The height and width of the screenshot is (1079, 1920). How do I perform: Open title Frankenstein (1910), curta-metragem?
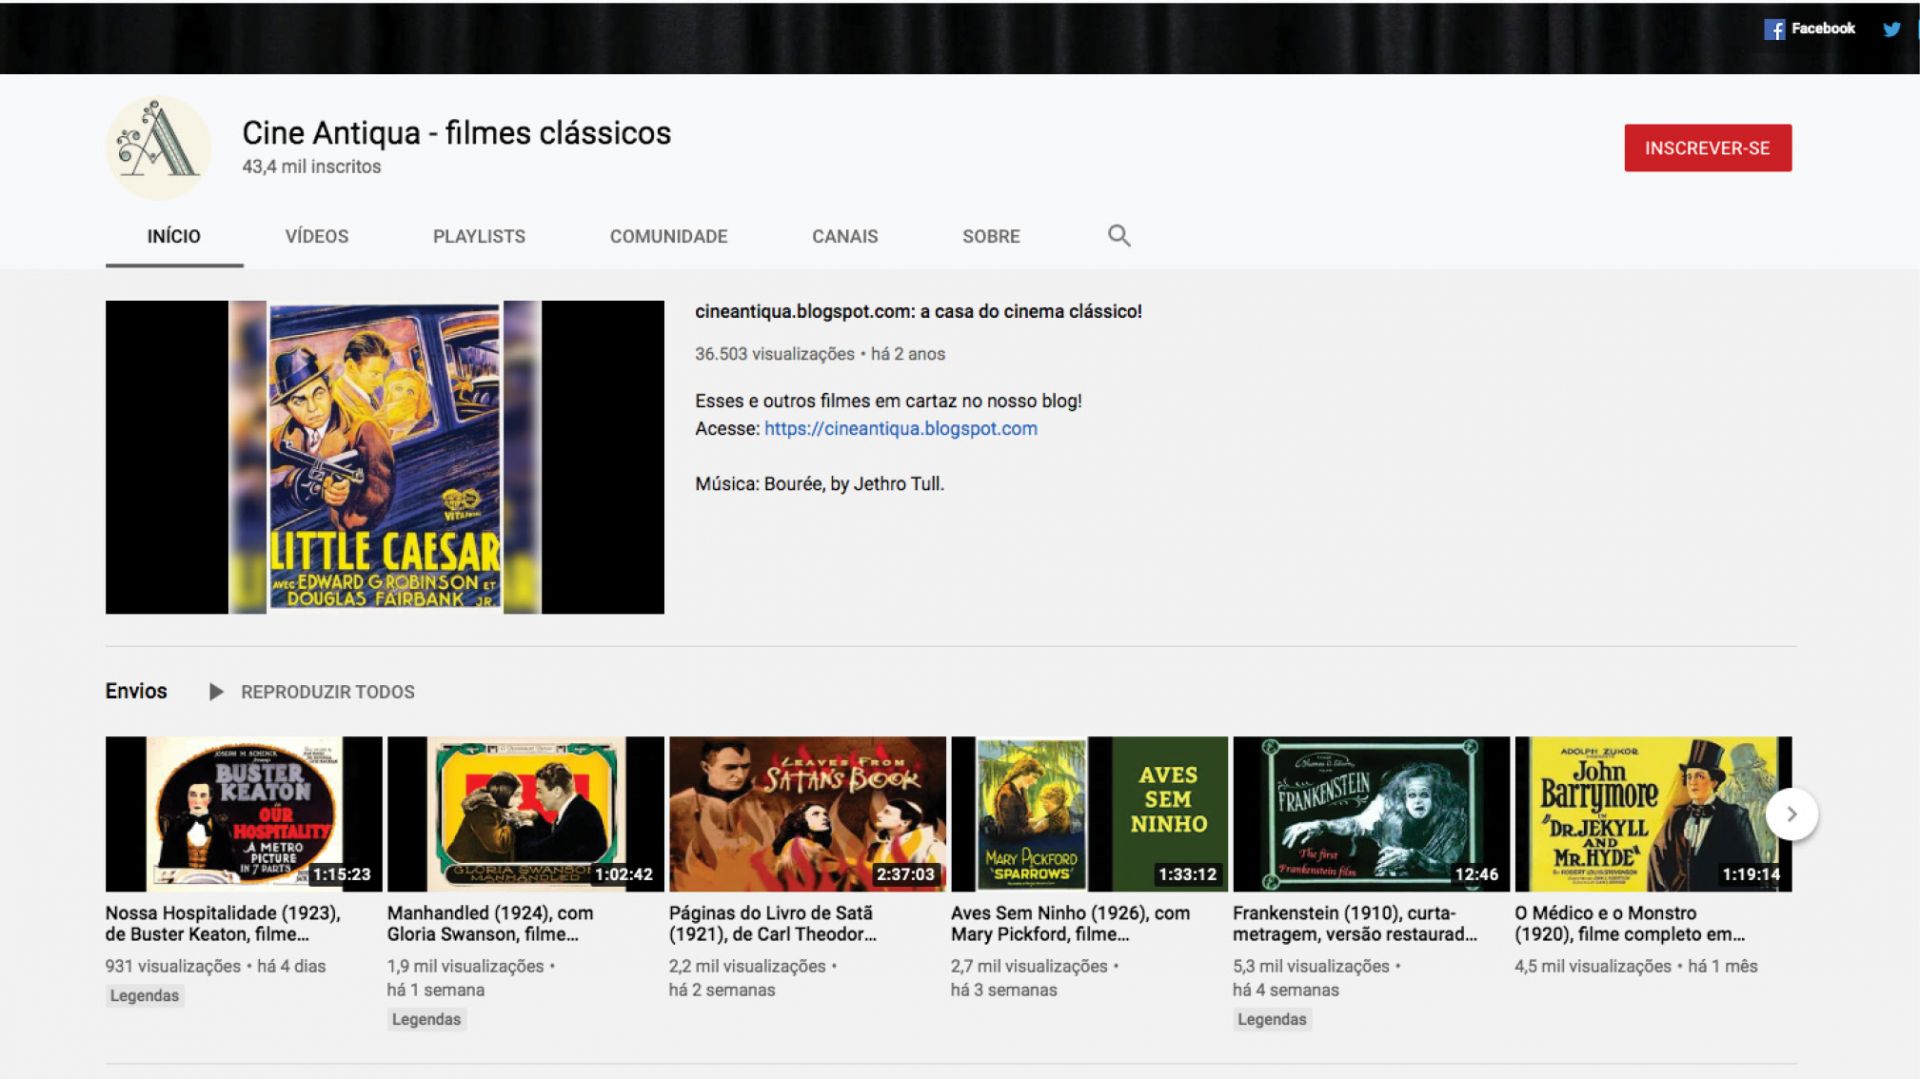coord(1355,924)
